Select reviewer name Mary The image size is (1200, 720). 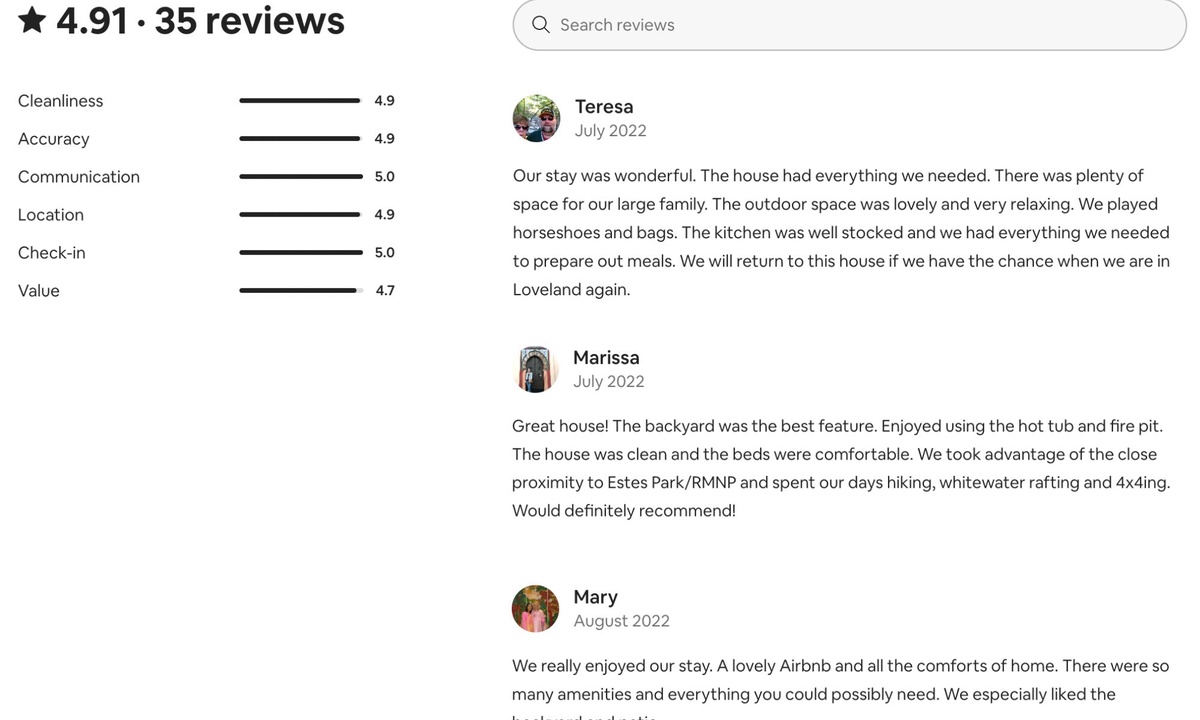pos(595,597)
